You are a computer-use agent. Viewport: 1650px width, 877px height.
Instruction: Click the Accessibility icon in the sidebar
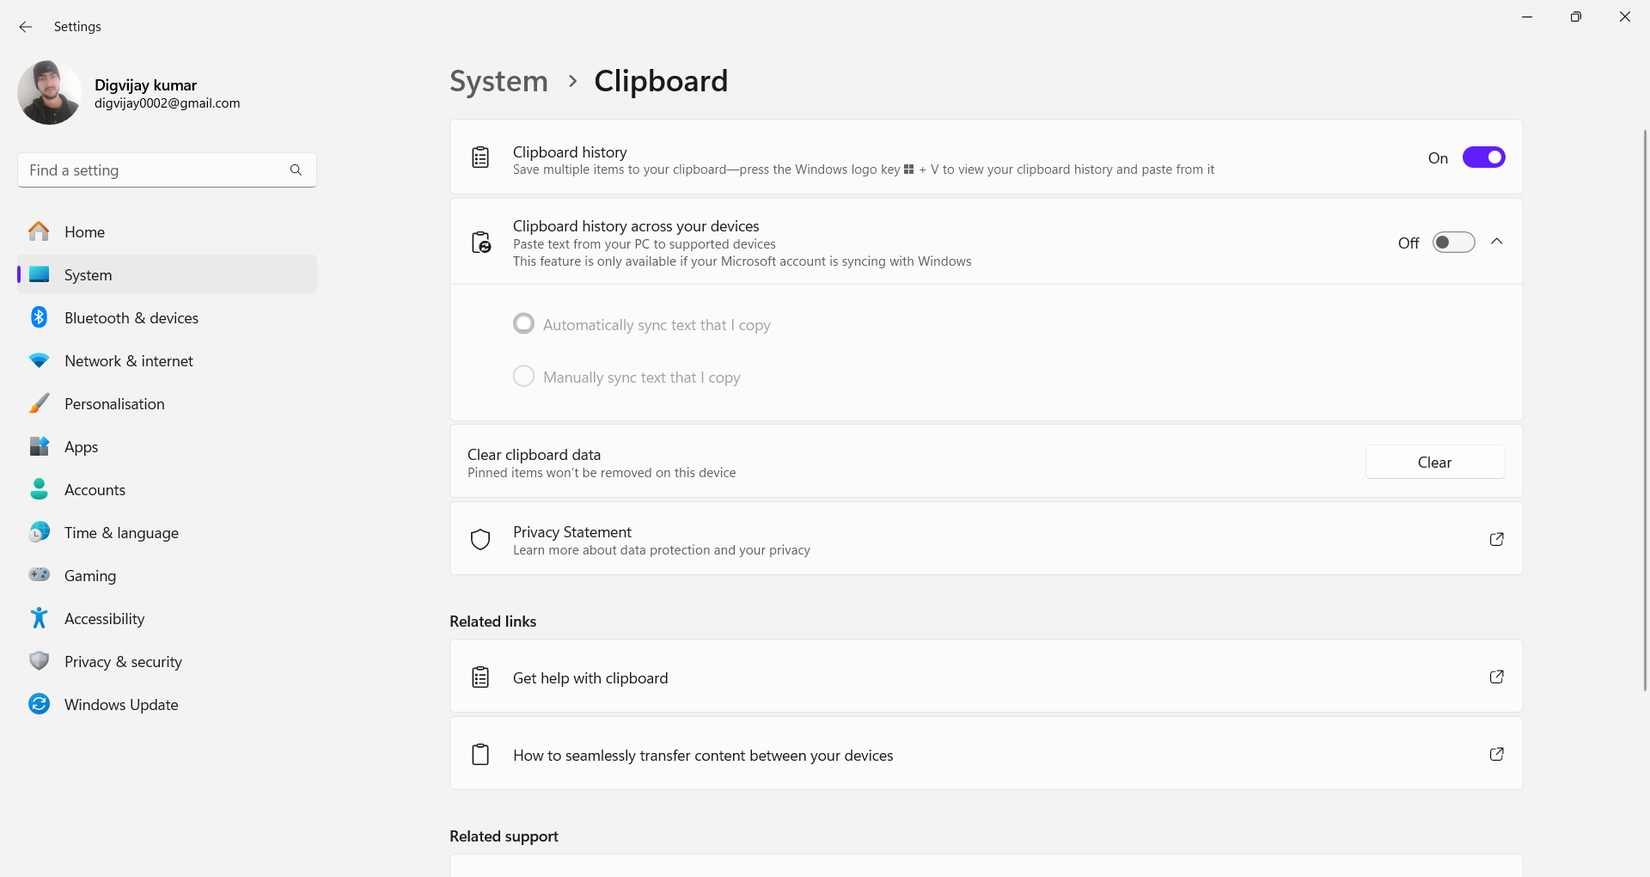coord(38,618)
